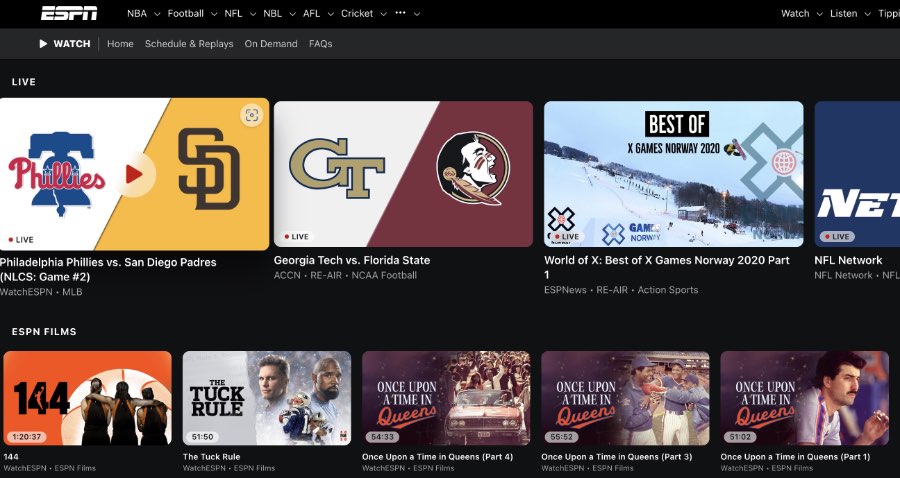The width and height of the screenshot is (900, 478).
Task: Click 1:20:37 duration badge on 144
Action: tap(28, 437)
